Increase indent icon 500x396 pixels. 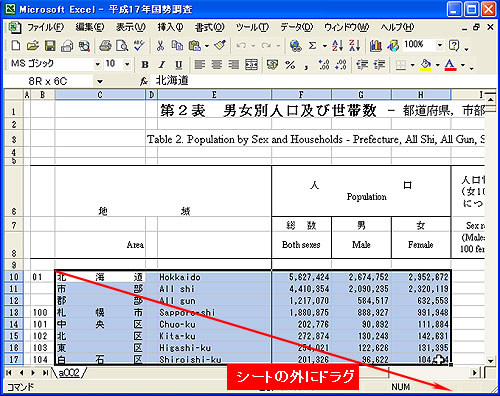(x=379, y=64)
